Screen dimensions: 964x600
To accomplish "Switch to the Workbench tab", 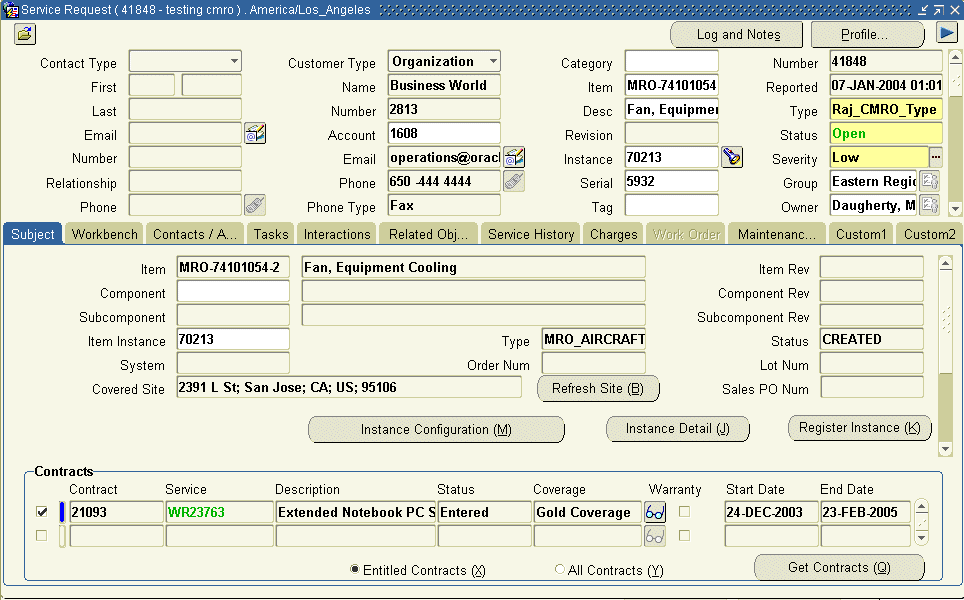I will click(105, 234).
